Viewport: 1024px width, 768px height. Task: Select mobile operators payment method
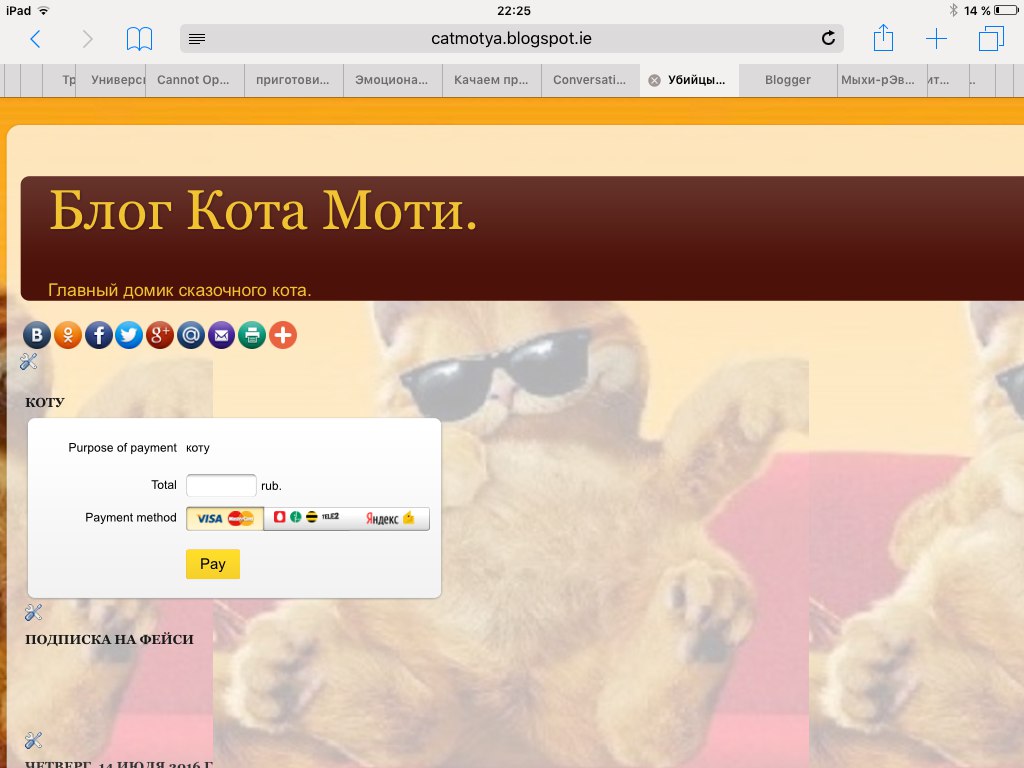click(x=307, y=519)
